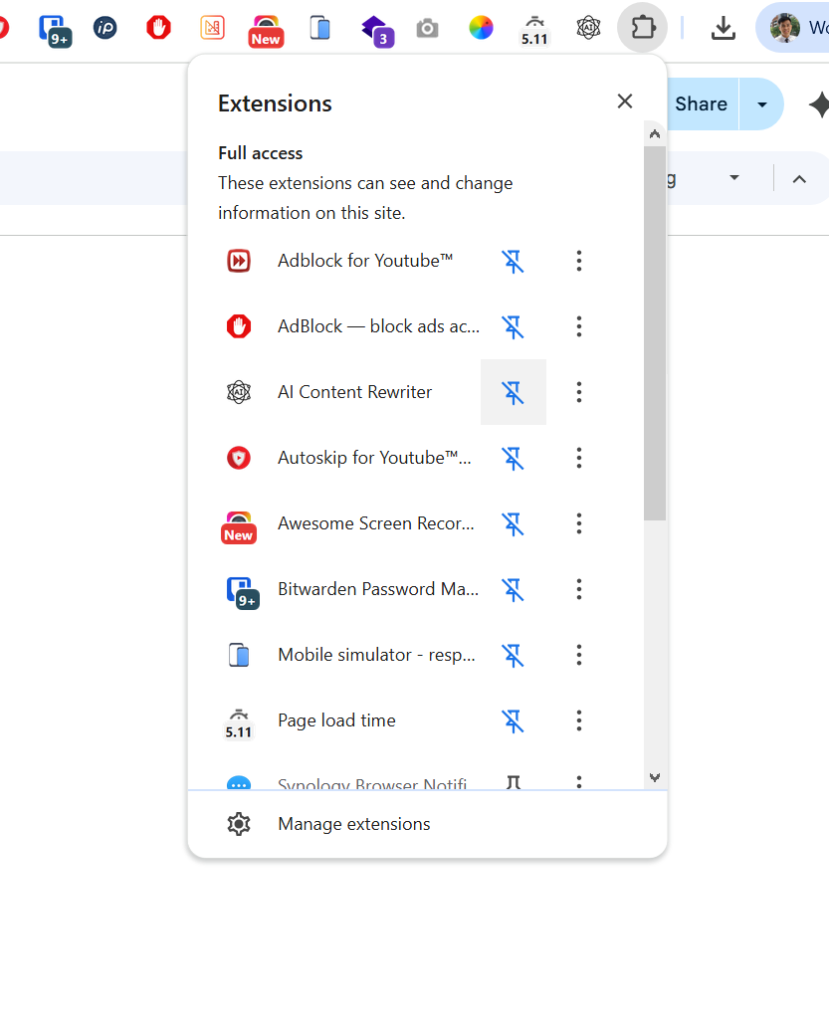This screenshot has width=829, height=1024.
Task: Open the three-dot menu for Autoskip for Youtube
Action: click(579, 458)
